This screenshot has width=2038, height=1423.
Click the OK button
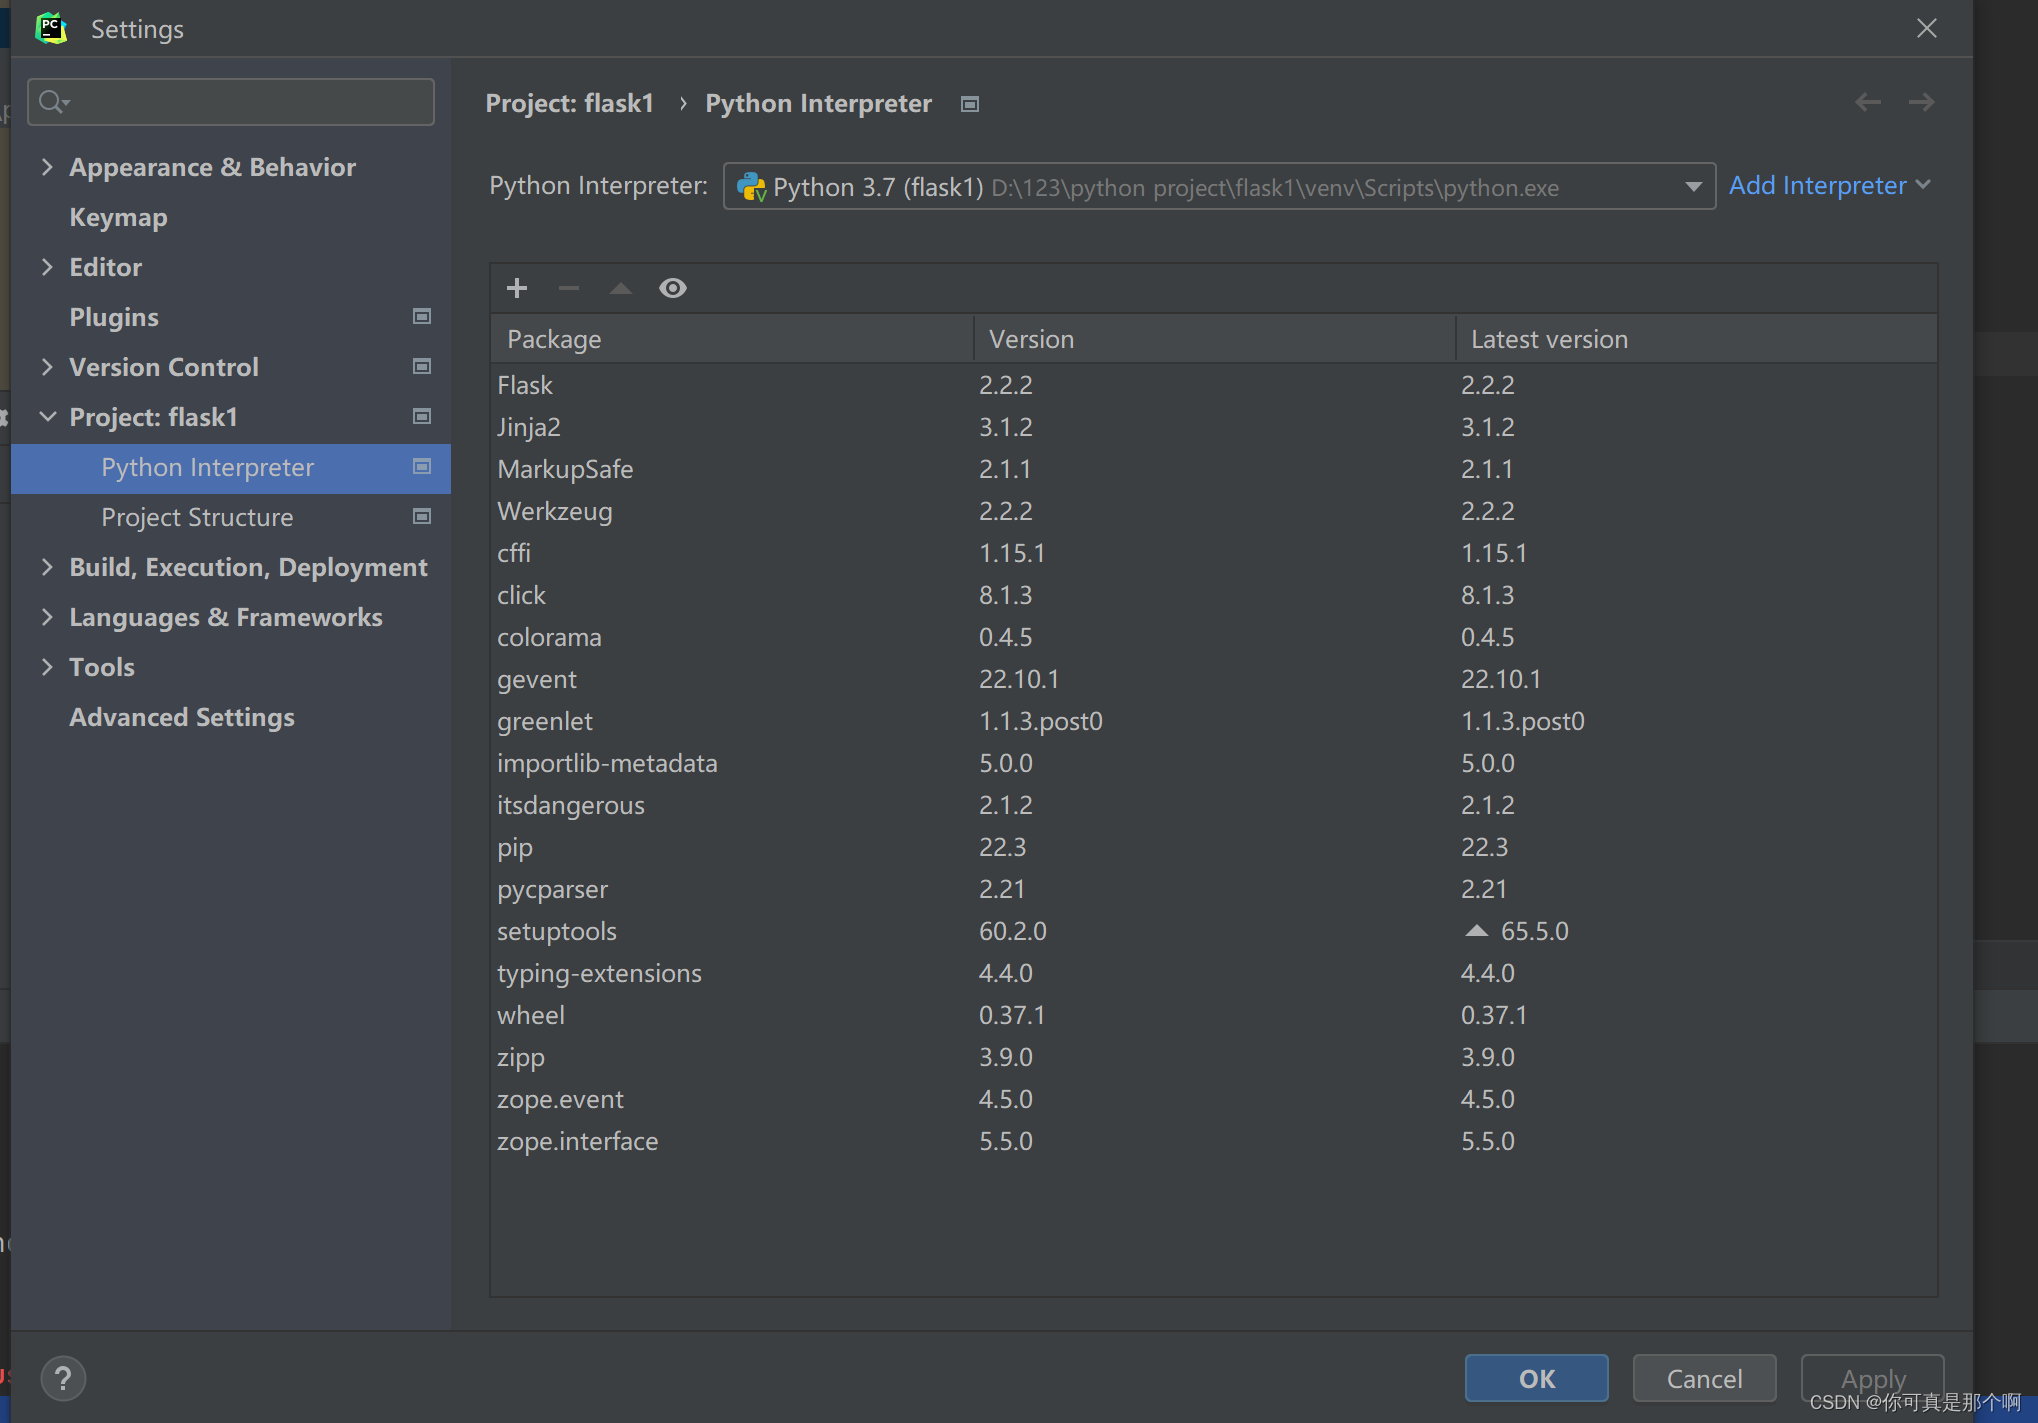tap(1537, 1378)
